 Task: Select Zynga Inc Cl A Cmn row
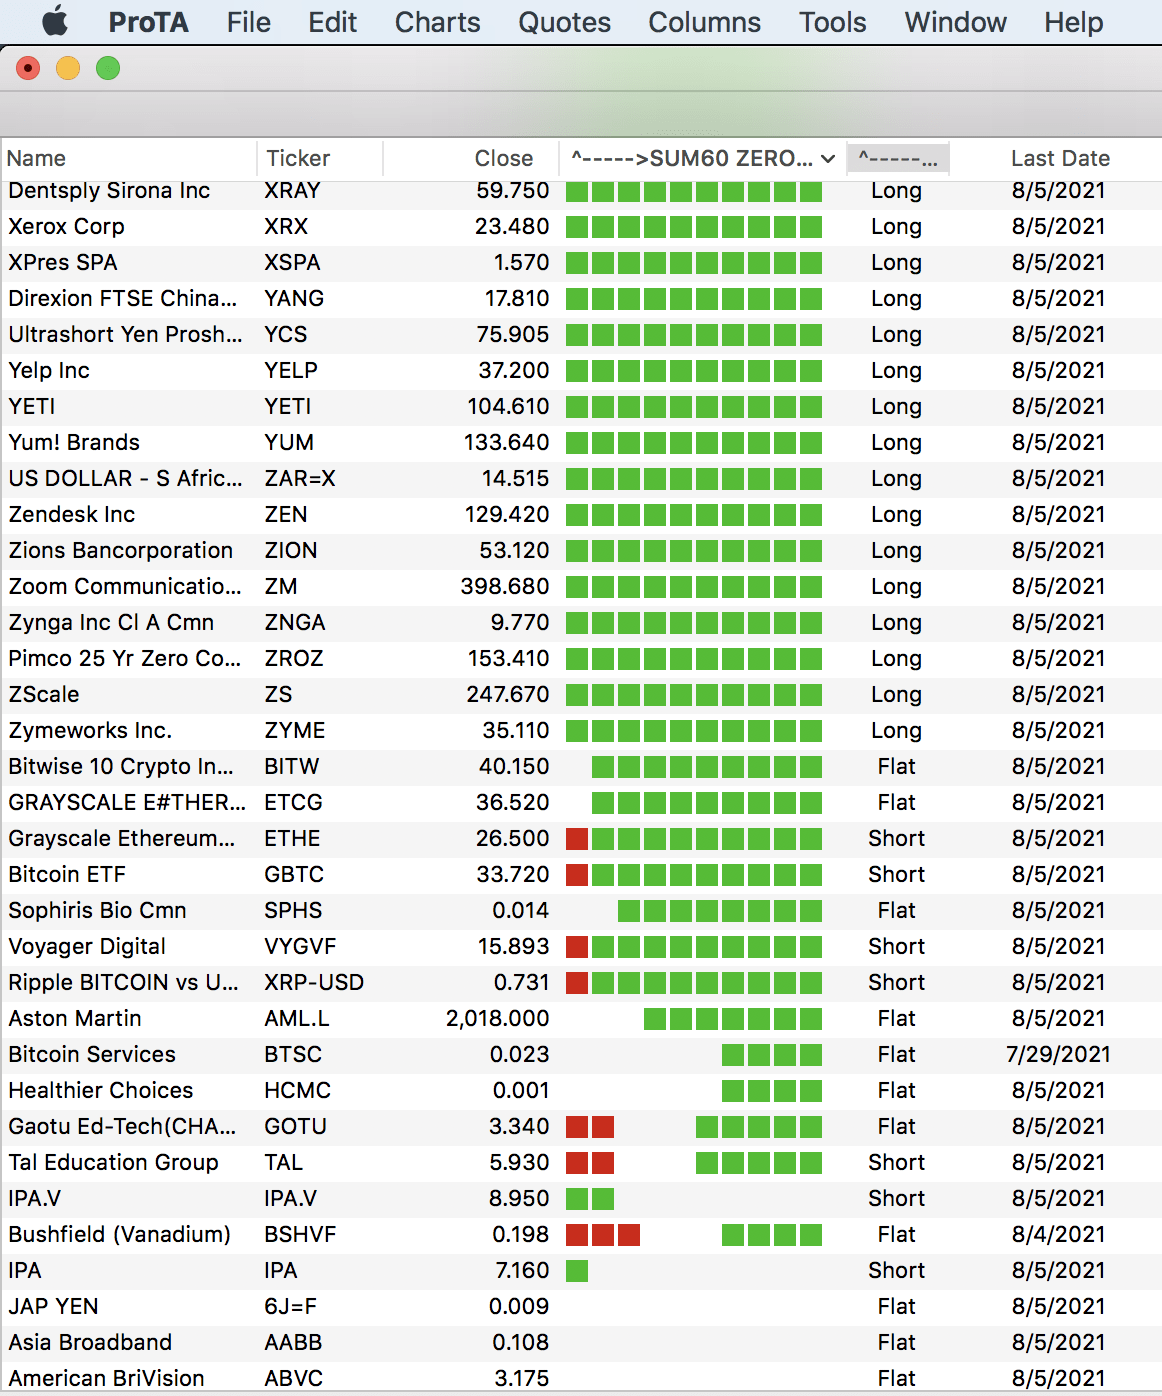click(x=581, y=622)
